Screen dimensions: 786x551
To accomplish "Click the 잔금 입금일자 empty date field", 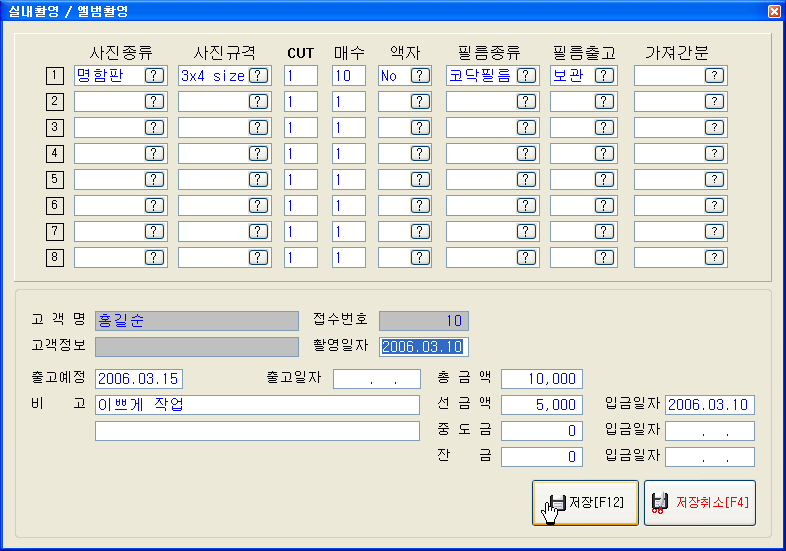I will (x=710, y=457).
